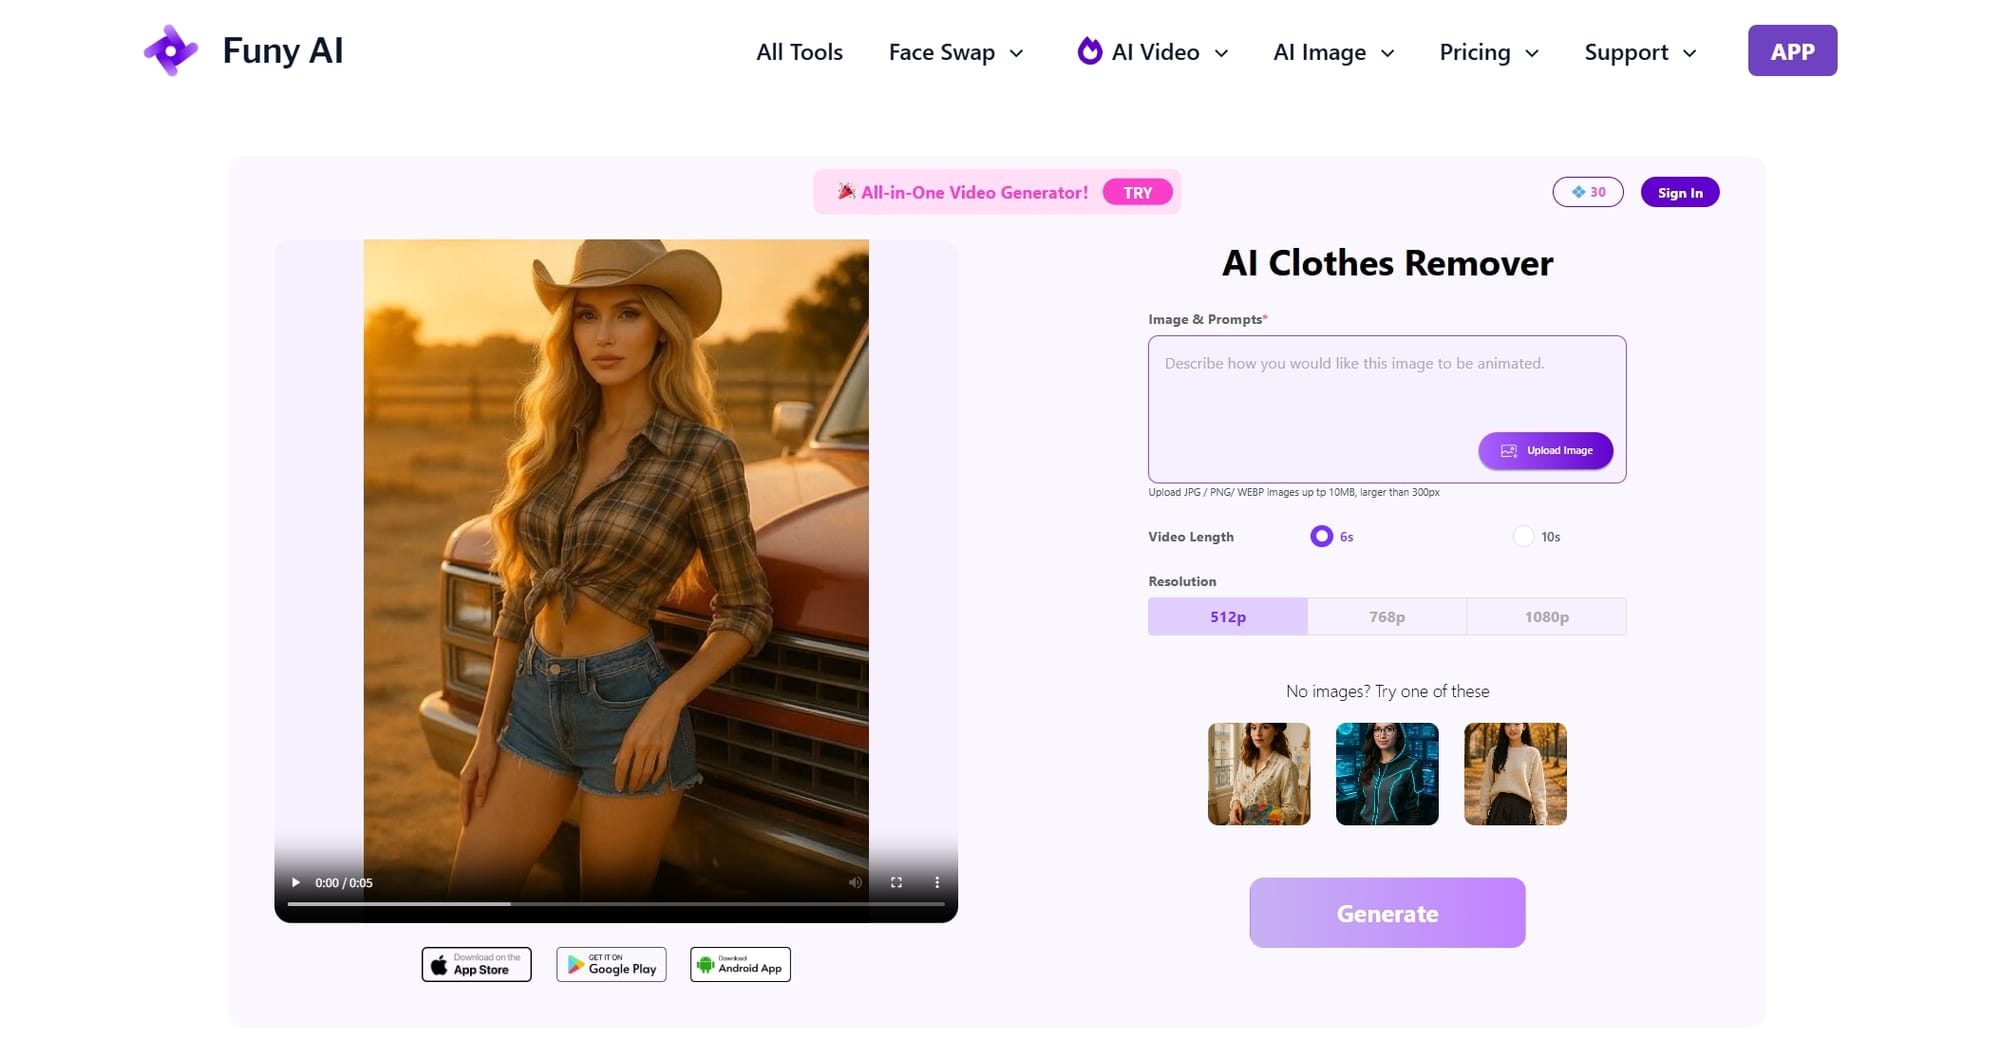Enter fullscreen in the video player
Image resolution: width=2000 pixels, height=1060 pixels.
coord(896,882)
